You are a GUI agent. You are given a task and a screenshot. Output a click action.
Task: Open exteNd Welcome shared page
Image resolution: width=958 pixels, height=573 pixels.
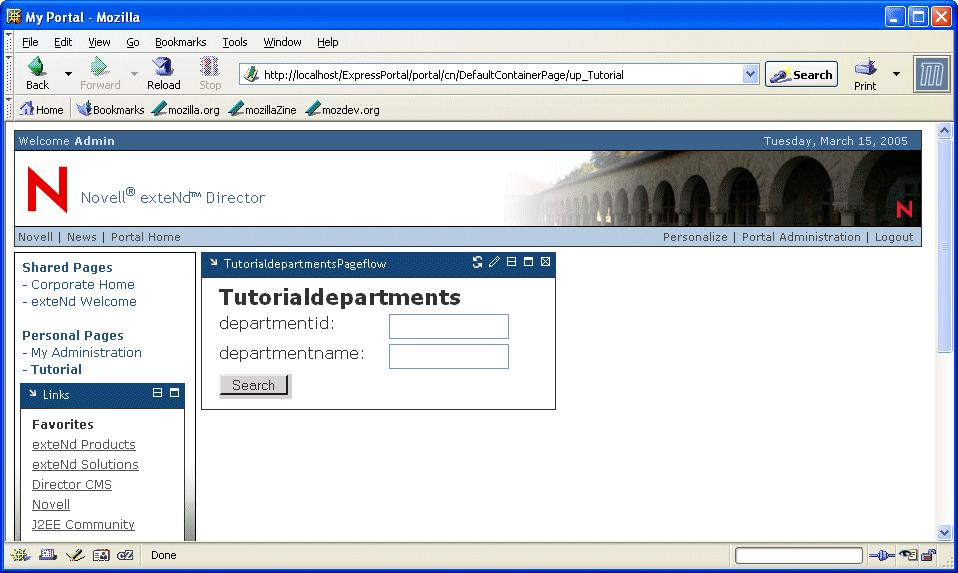(84, 302)
